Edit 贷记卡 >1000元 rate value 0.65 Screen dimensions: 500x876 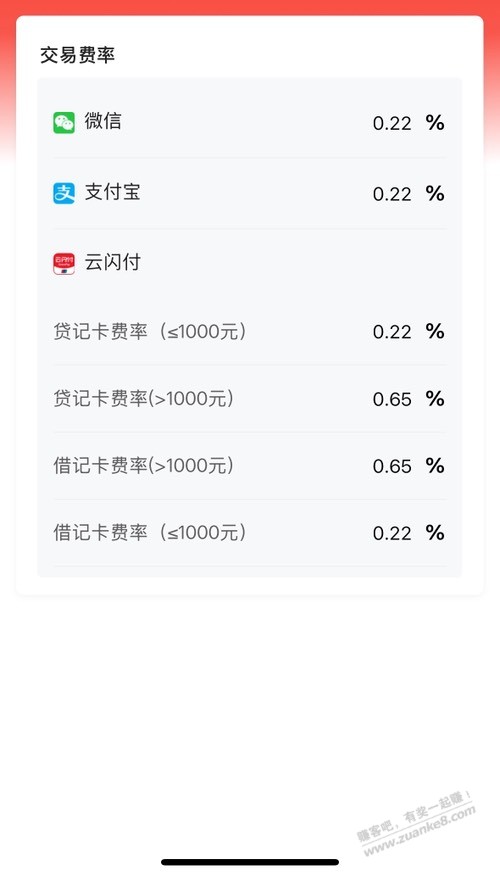[392, 399]
